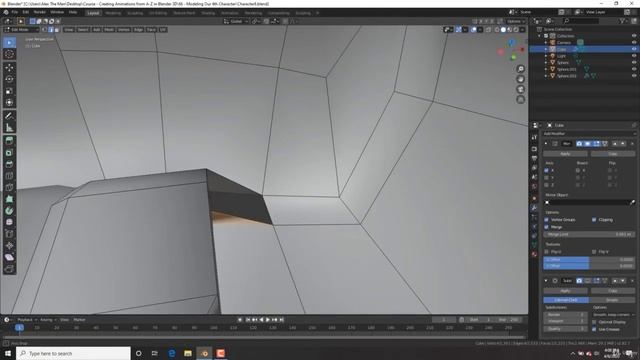Select the Spin tool

9,211
